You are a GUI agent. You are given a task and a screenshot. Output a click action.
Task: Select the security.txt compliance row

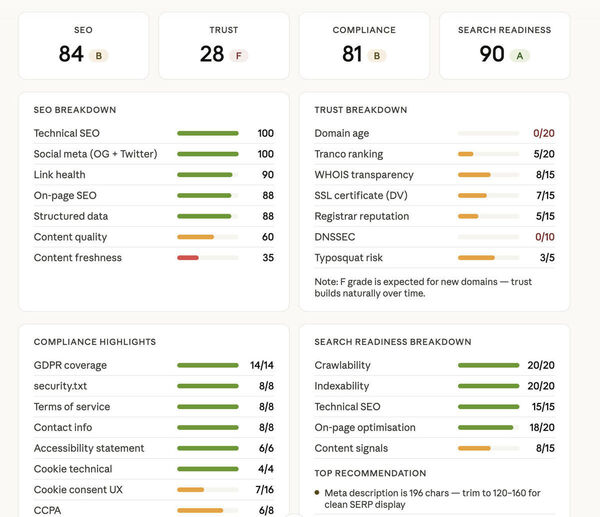coord(154,386)
